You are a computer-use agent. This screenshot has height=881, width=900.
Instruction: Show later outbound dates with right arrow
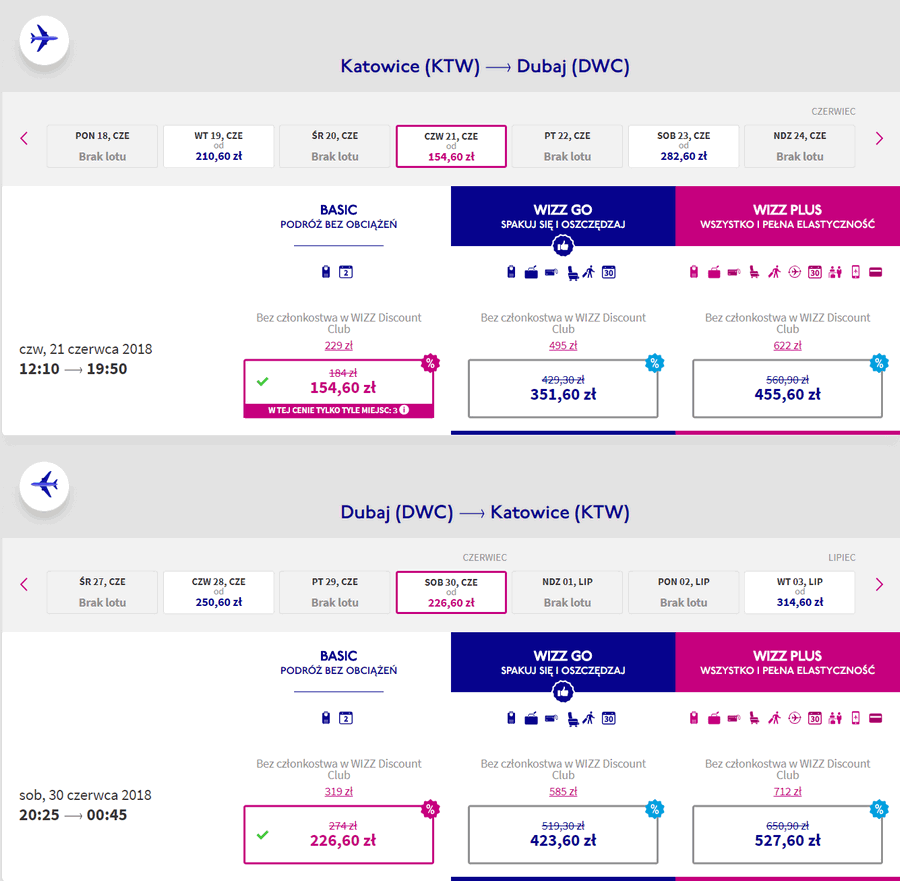(x=879, y=138)
